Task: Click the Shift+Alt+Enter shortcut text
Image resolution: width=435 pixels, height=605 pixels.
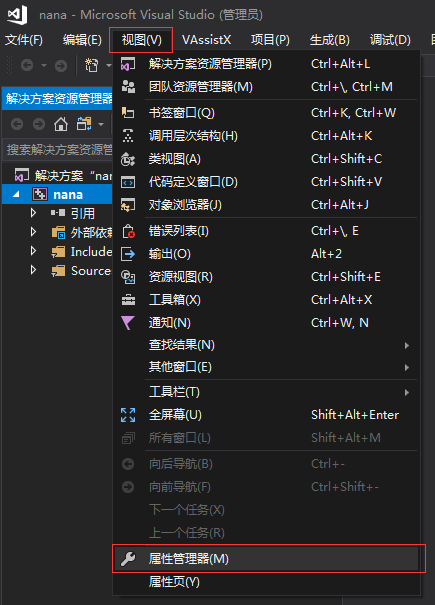Action: (355, 415)
